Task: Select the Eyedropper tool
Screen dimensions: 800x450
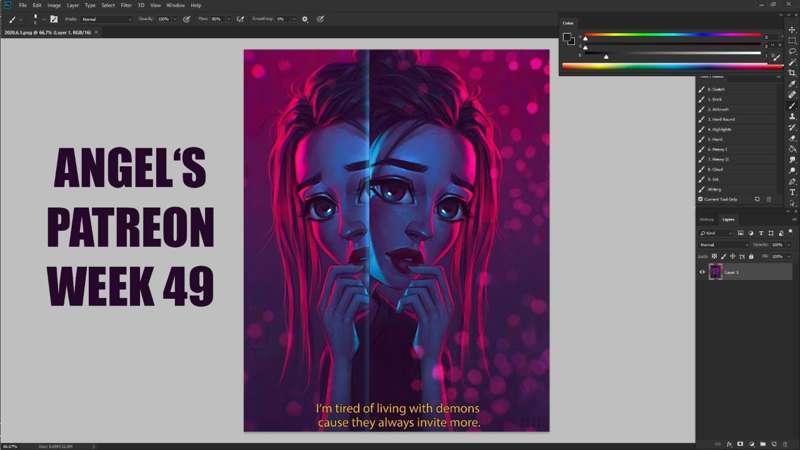Action: (792, 84)
